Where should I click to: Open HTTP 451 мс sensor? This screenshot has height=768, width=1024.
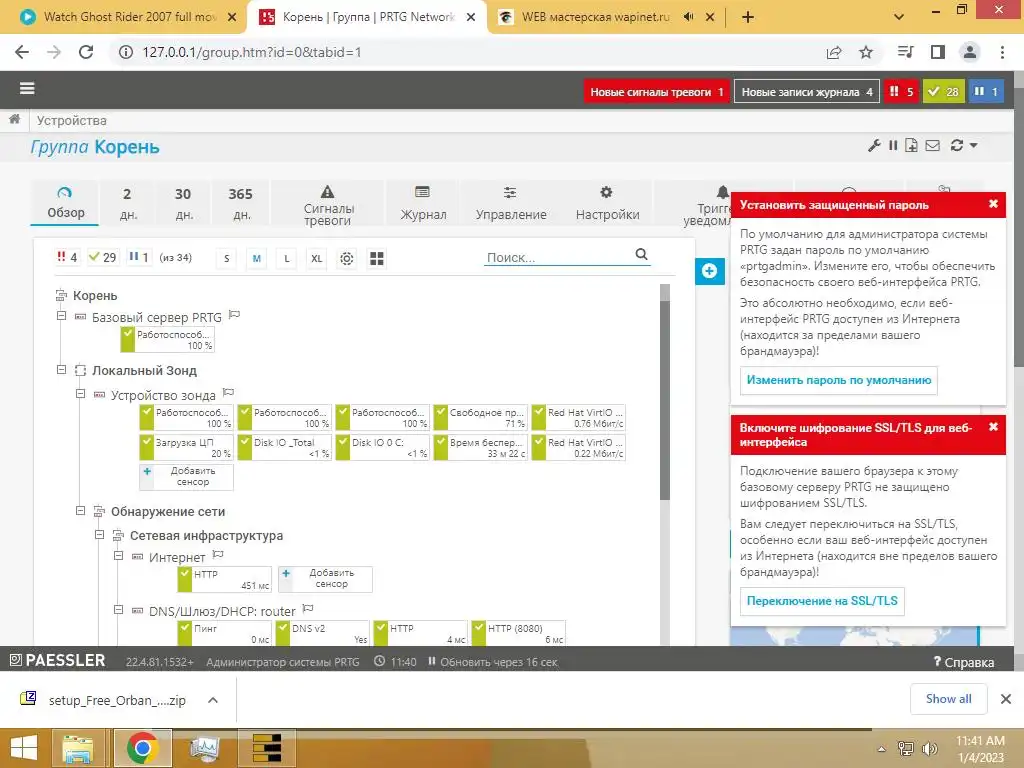224,579
